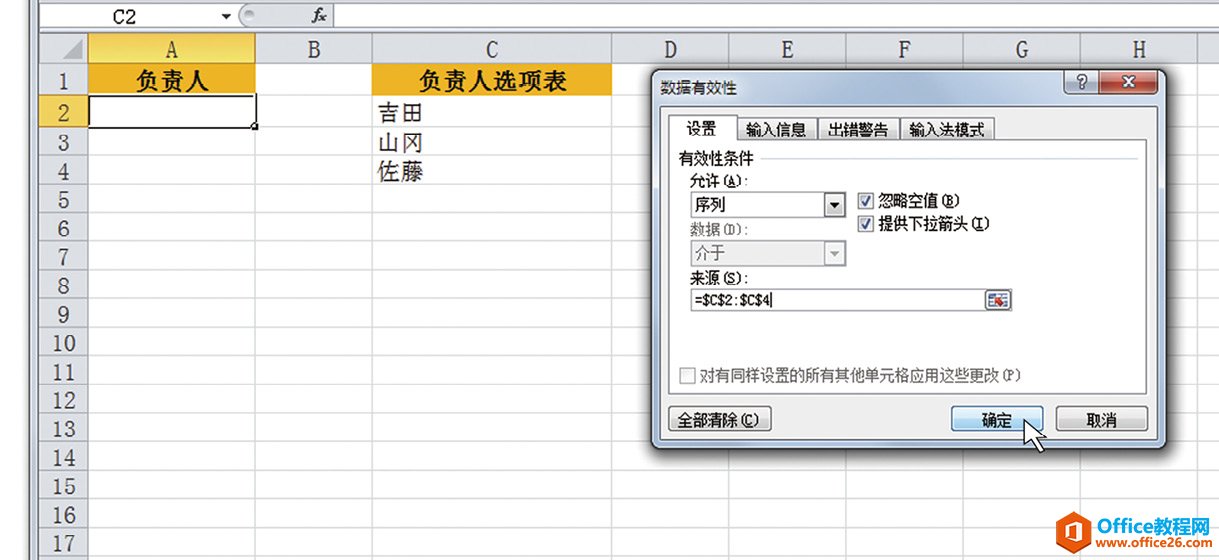The height and width of the screenshot is (560, 1219).
Task: Click the 确定 button
Action: pos(996,420)
